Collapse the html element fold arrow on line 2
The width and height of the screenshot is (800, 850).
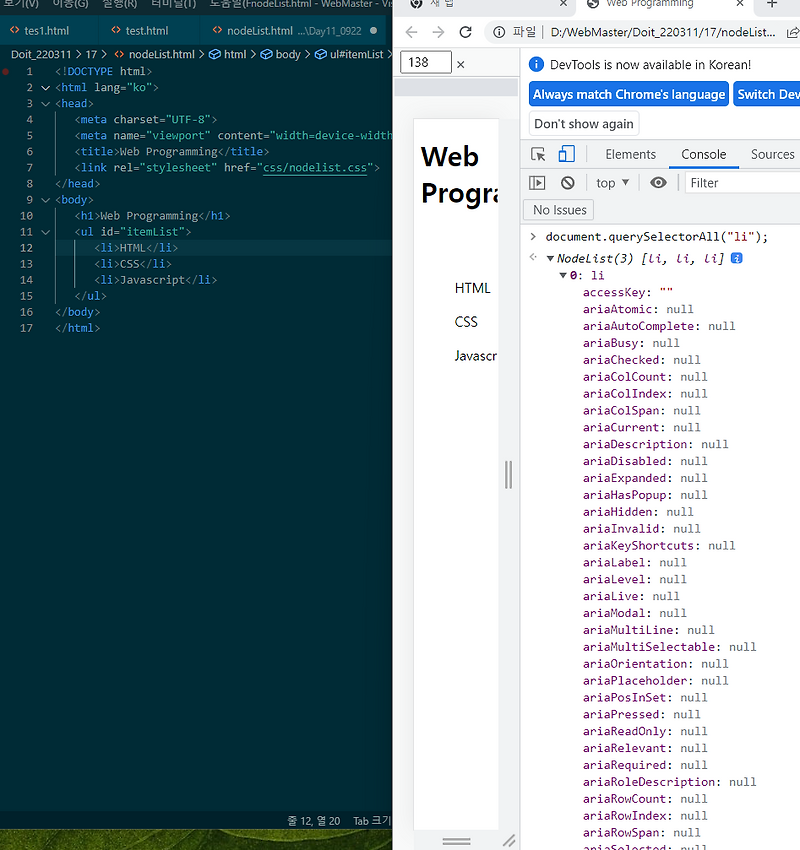[x=44, y=87]
